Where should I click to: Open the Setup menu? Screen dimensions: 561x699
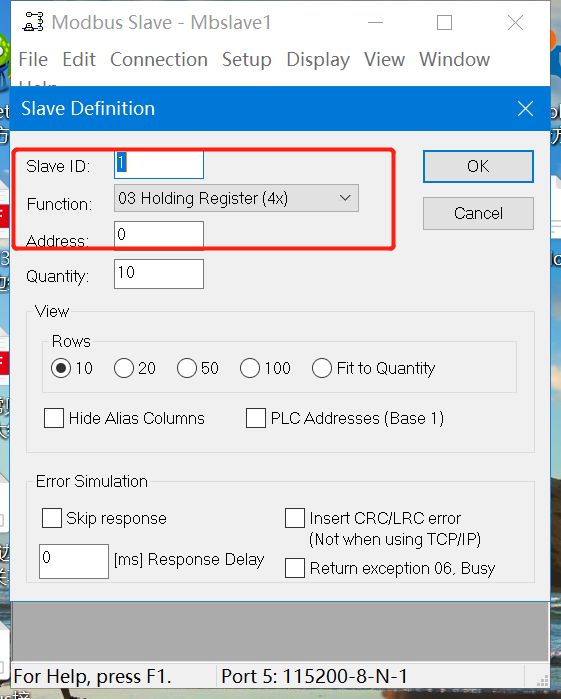click(247, 59)
